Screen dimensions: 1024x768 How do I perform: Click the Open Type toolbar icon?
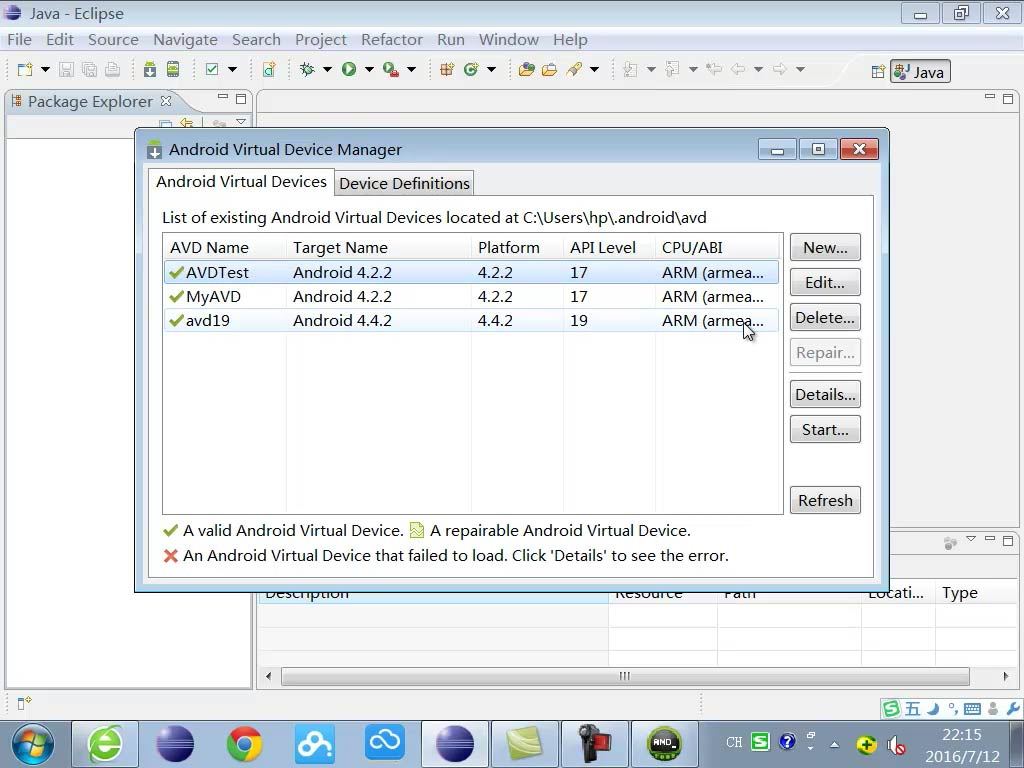526,69
